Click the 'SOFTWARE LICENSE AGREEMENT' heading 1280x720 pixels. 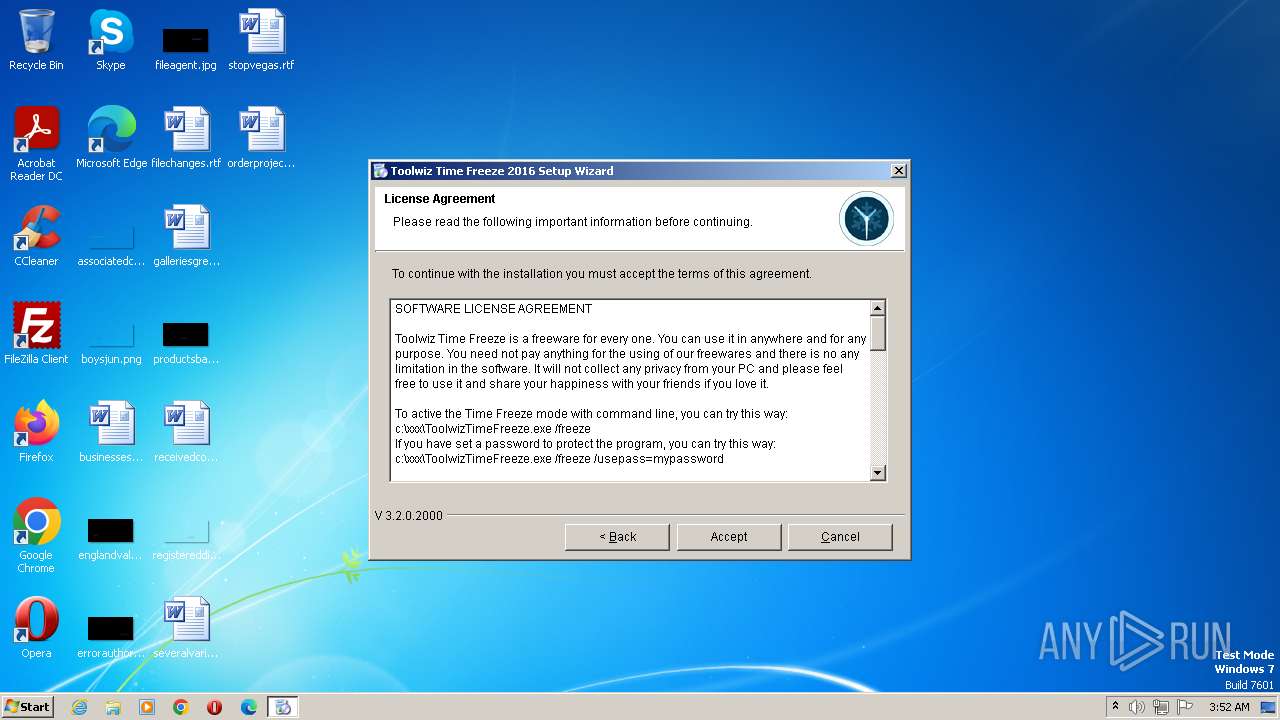click(x=493, y=309)
